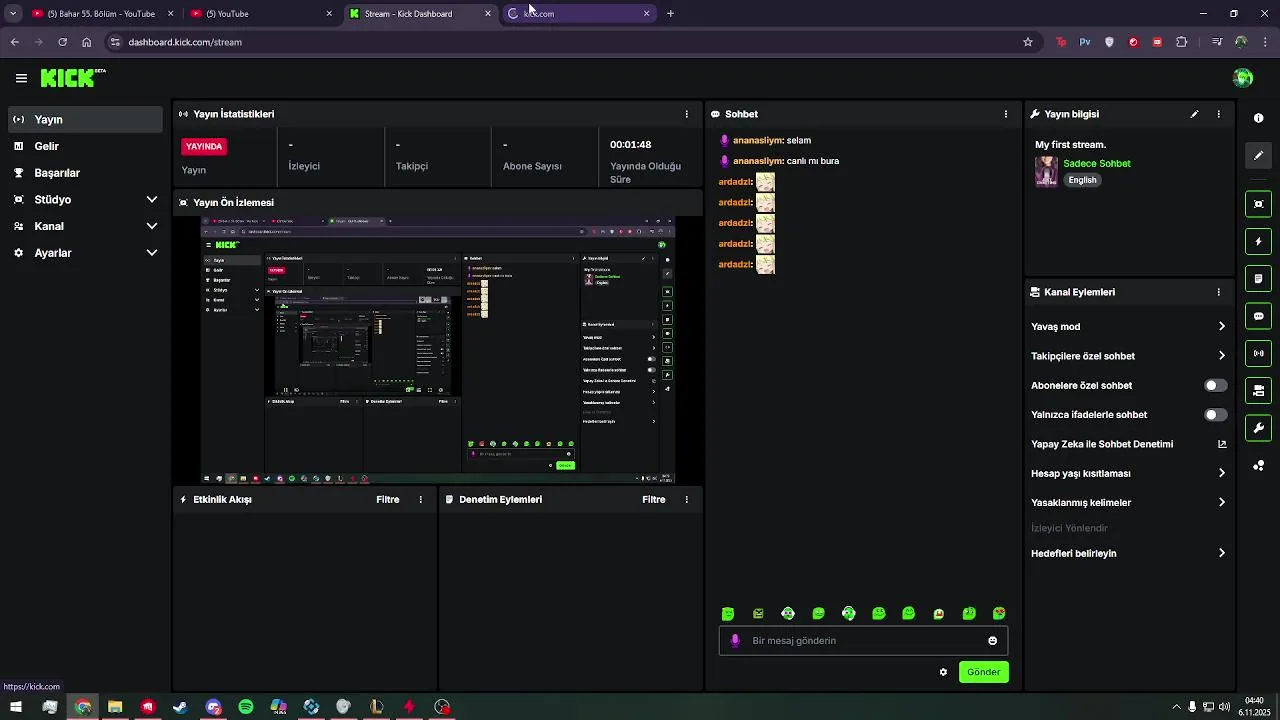Open the volume control in the system tray
Image resolution: width=1280 pixels, height=720 pixels.
(1224, 707)
